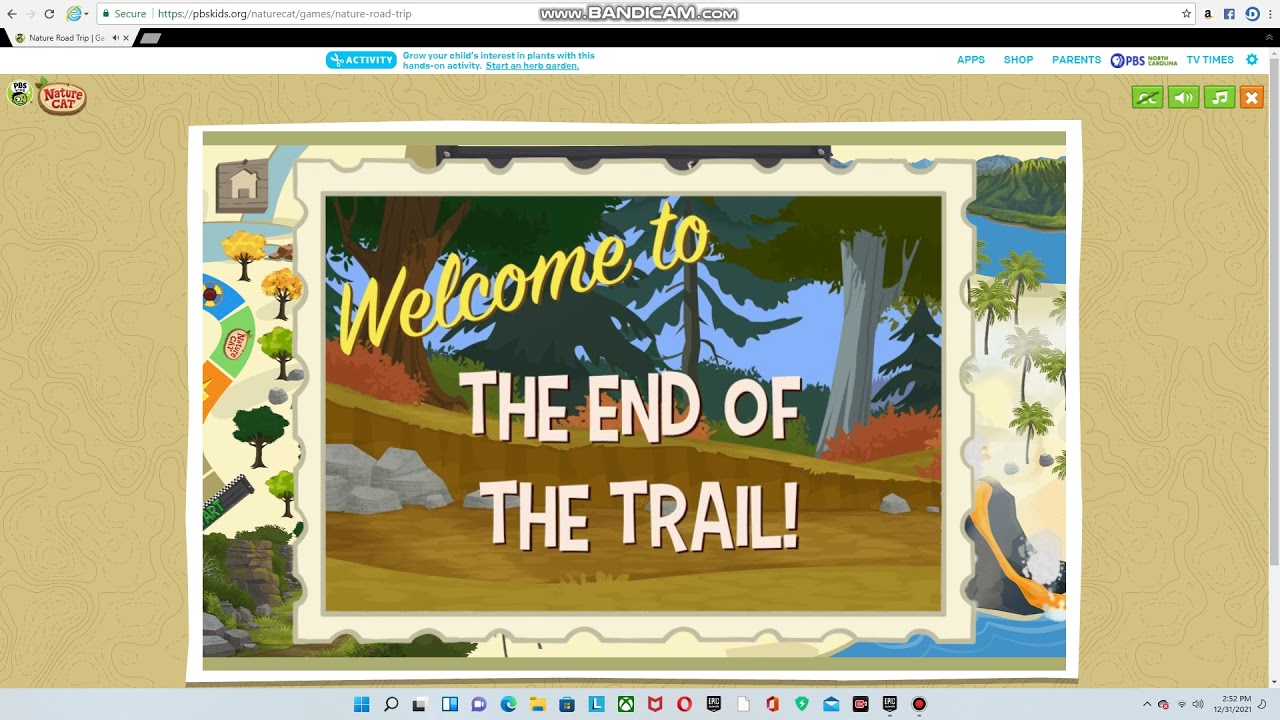Click the Welcome to End of Trail postcard
The image size is (1280, 720).
point(633,403)
